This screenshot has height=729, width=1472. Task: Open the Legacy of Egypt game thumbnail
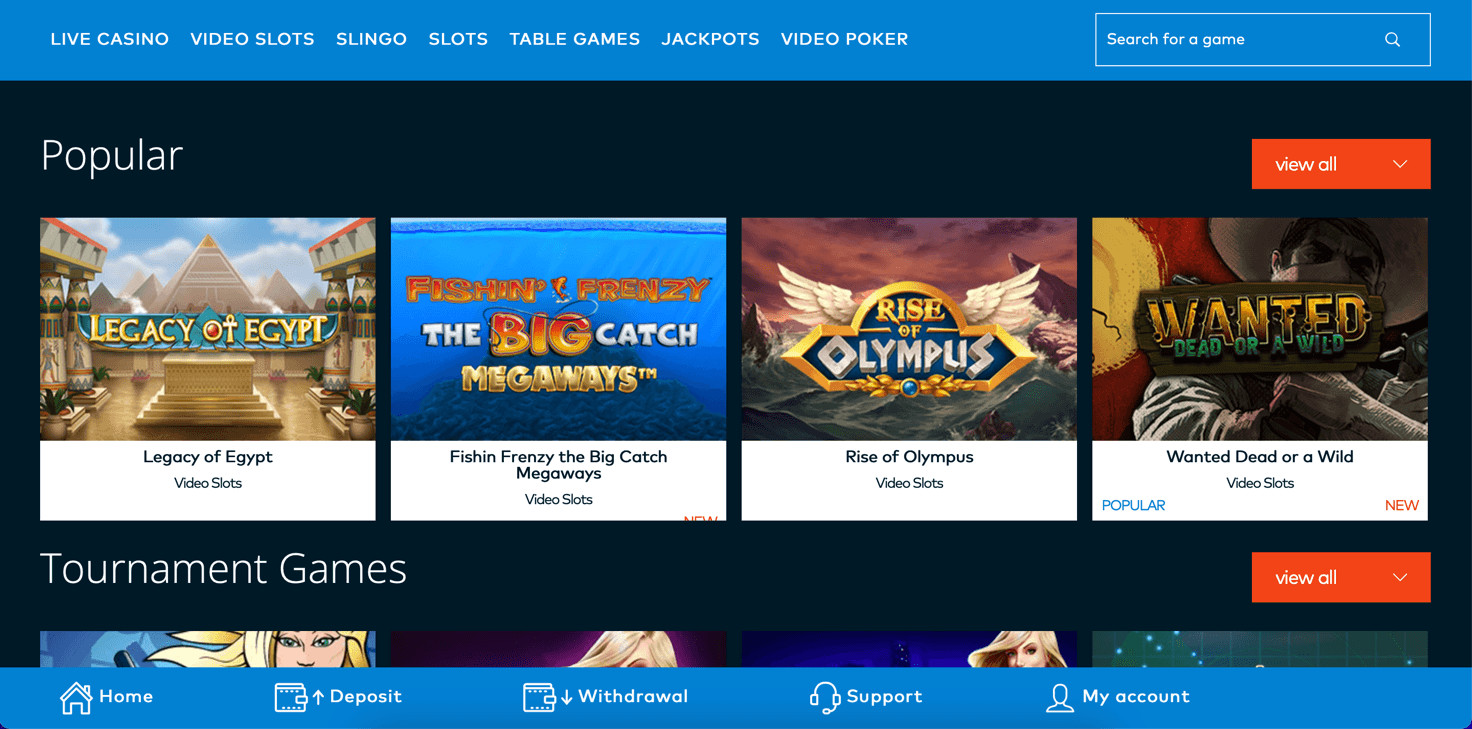click(208, 329)
